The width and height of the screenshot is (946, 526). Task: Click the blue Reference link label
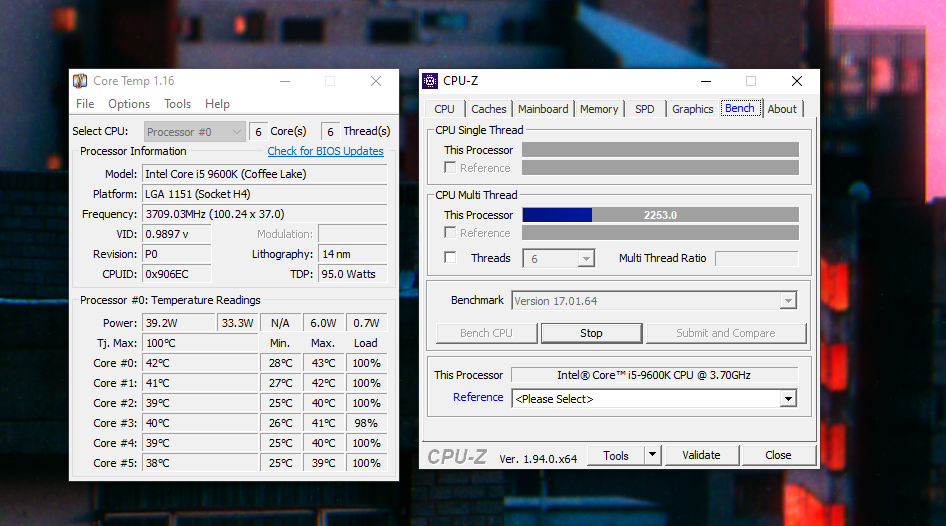478,397
